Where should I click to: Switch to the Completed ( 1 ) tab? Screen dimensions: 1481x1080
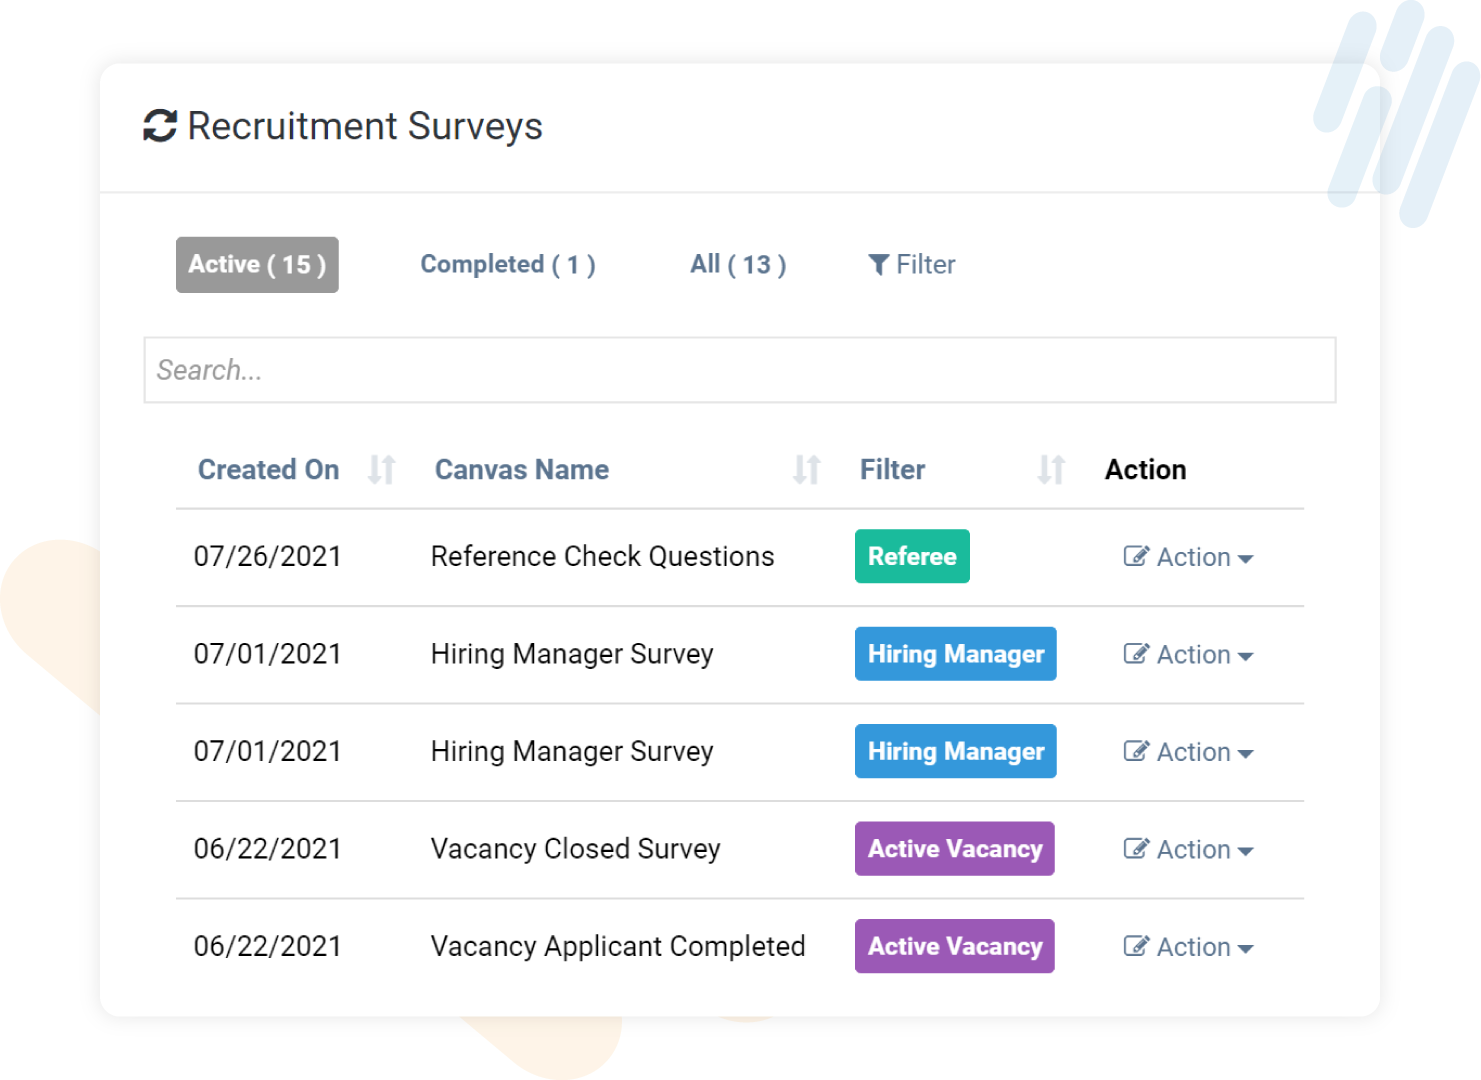(508, 264)
